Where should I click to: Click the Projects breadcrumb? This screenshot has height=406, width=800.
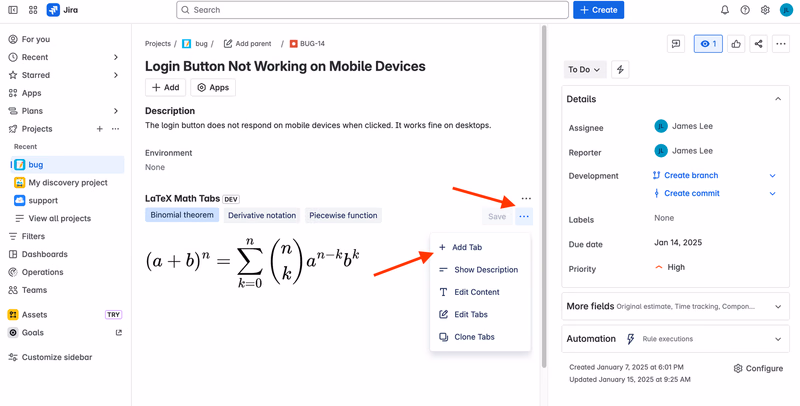(158, 44)
